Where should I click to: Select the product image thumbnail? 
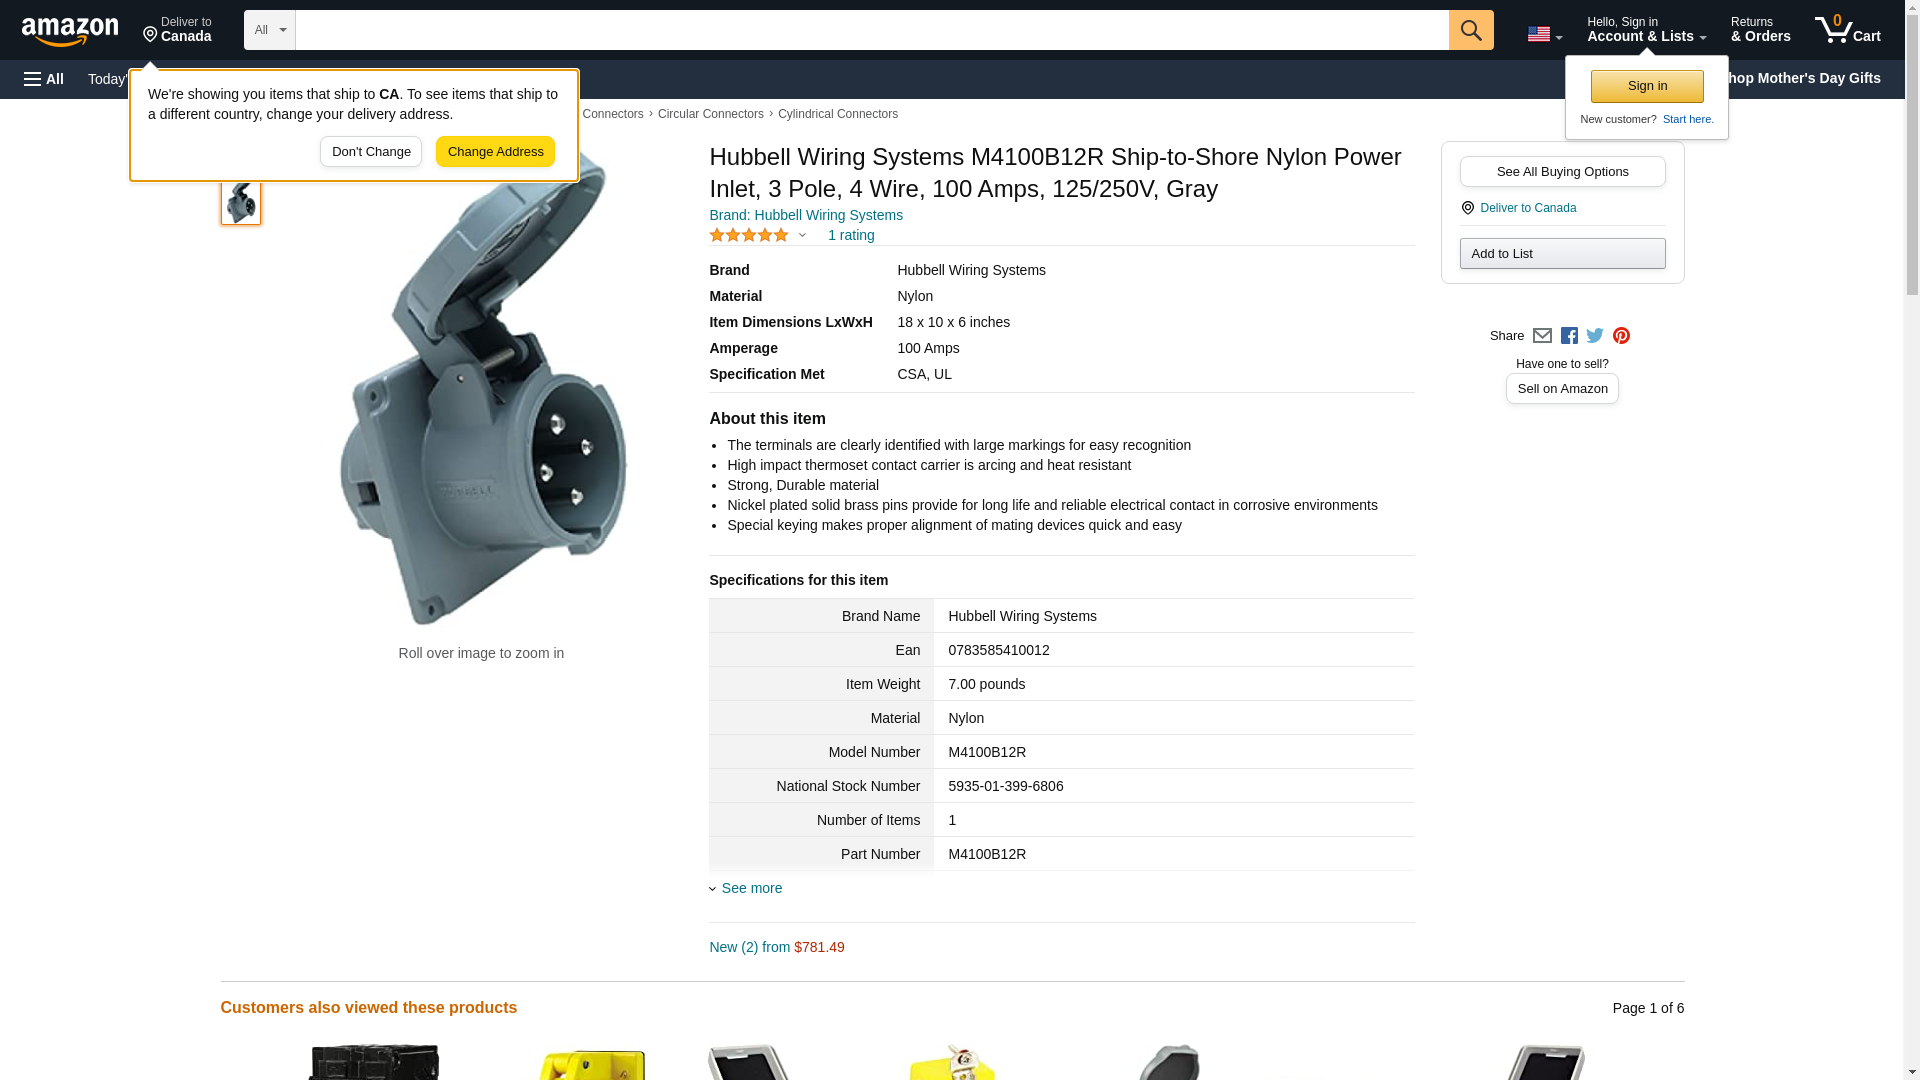(x=241, y=202)
